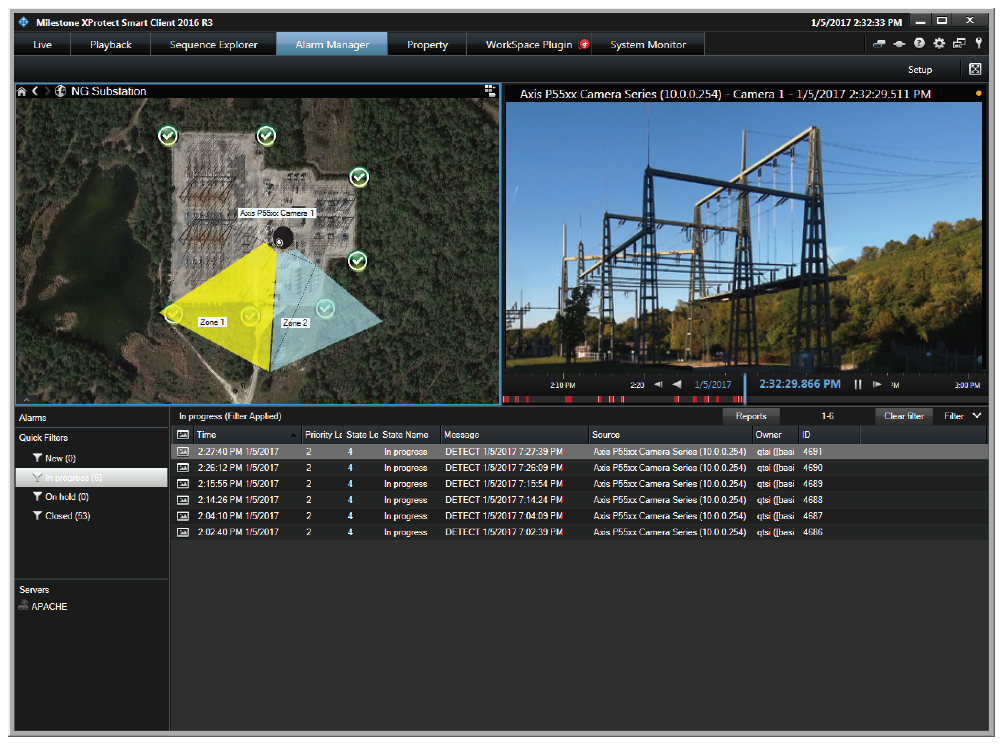Click the key icon in the top toolbar
Image resolution: width=1007 pixels, height=747 pixels.
coord(979,43)
